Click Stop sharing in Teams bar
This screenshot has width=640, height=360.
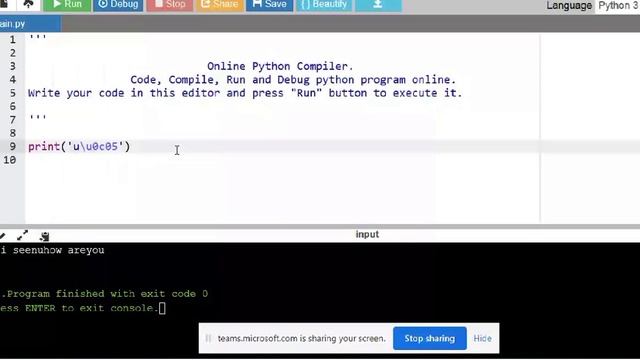pyautogui.click(x=429, y=338)
